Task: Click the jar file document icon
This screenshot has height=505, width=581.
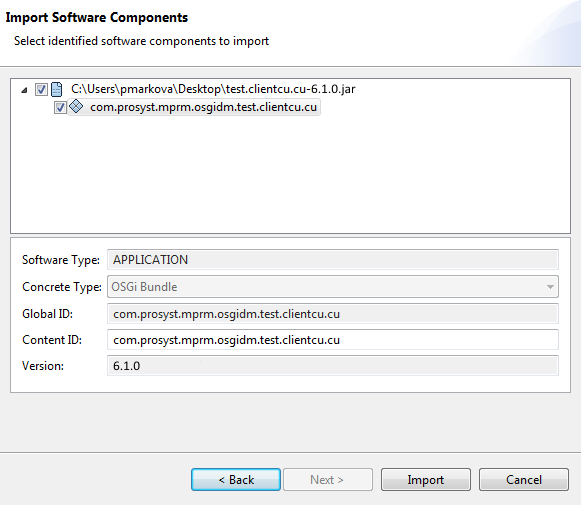Action: (x=56, y=89)
